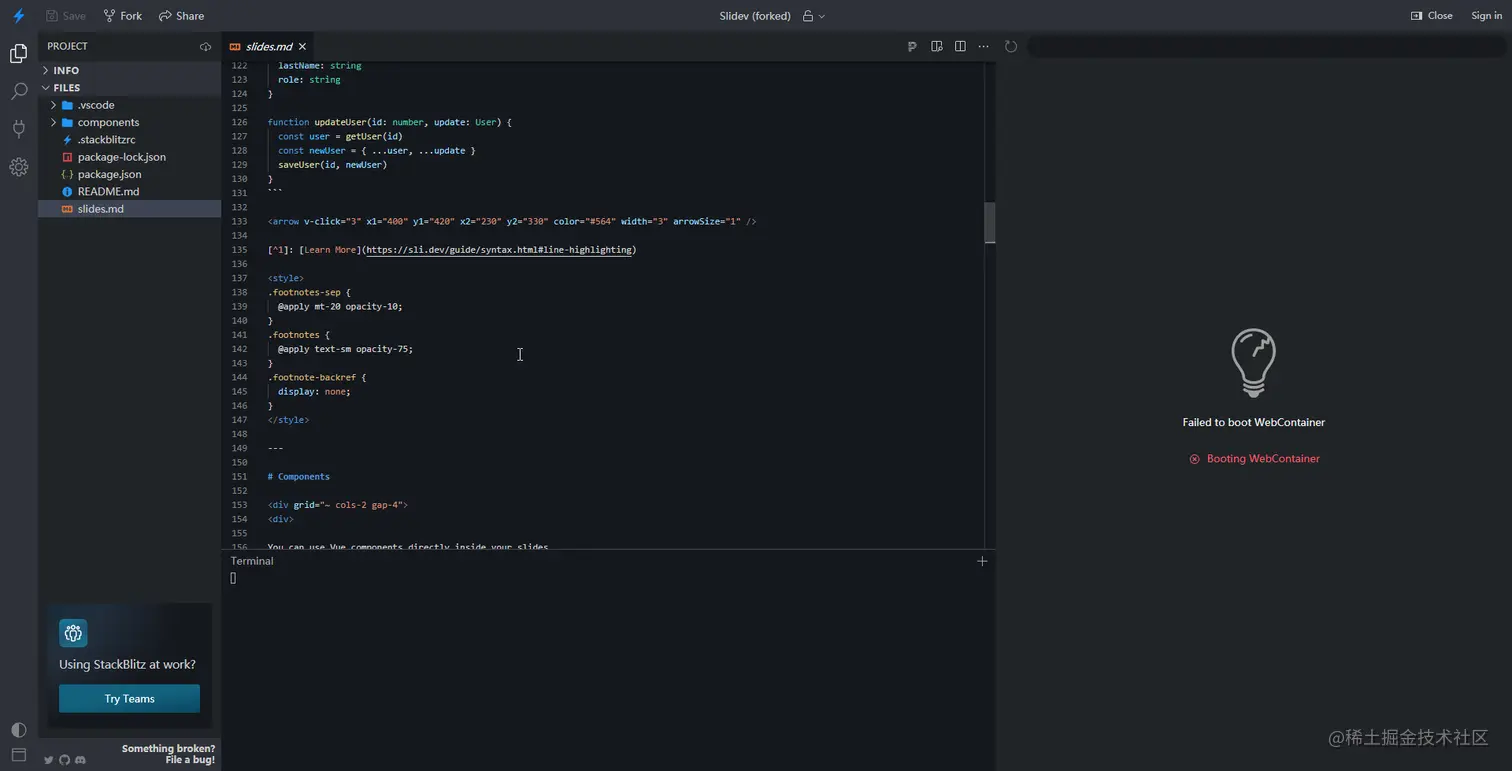
Task: Click the Share button
Action: pos(181,16)
